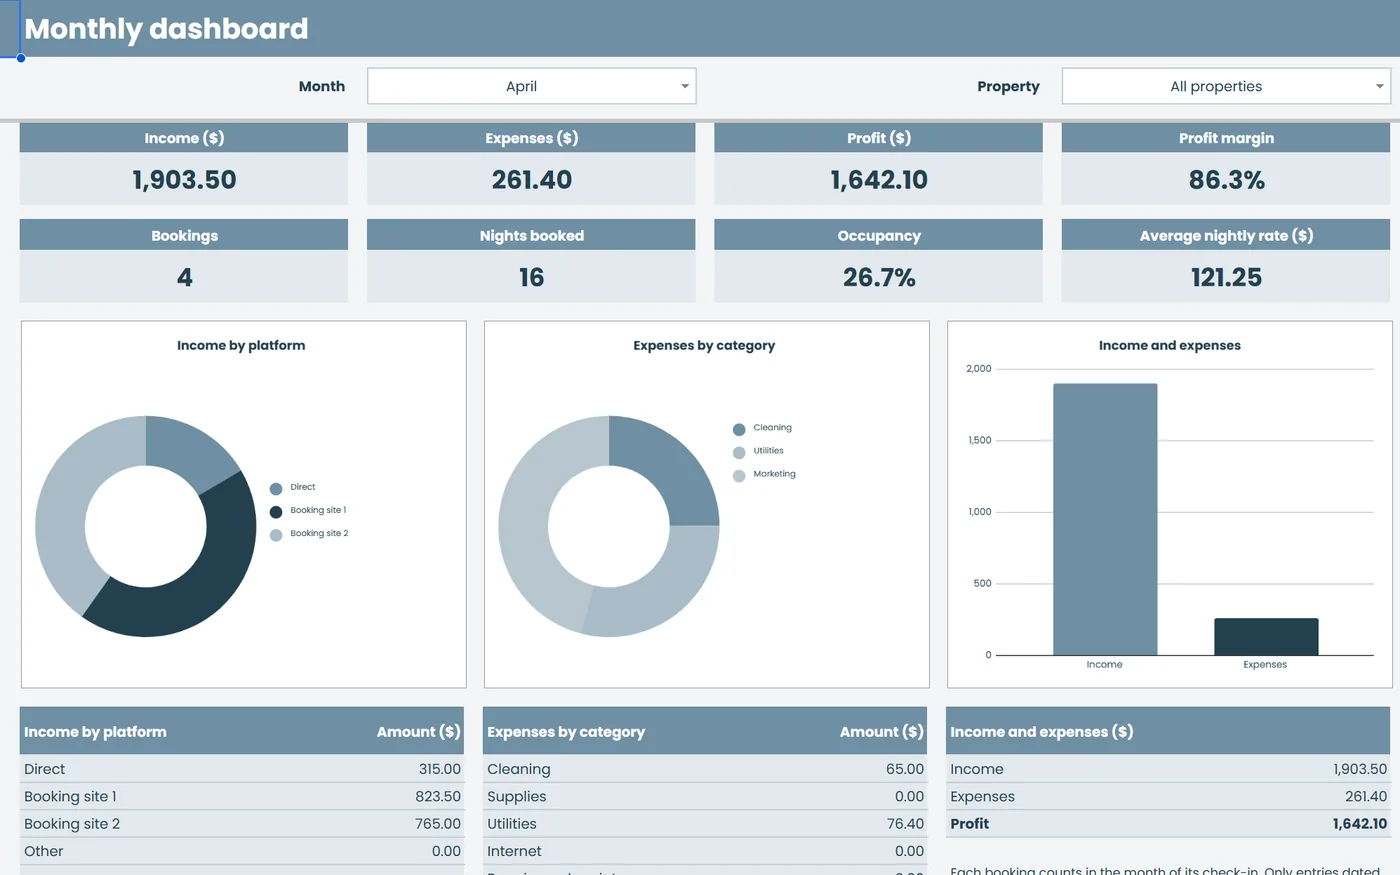The image size is (1400, 875).
Task: Click the Month label beside the dropdown
Action: coord(321,86)
